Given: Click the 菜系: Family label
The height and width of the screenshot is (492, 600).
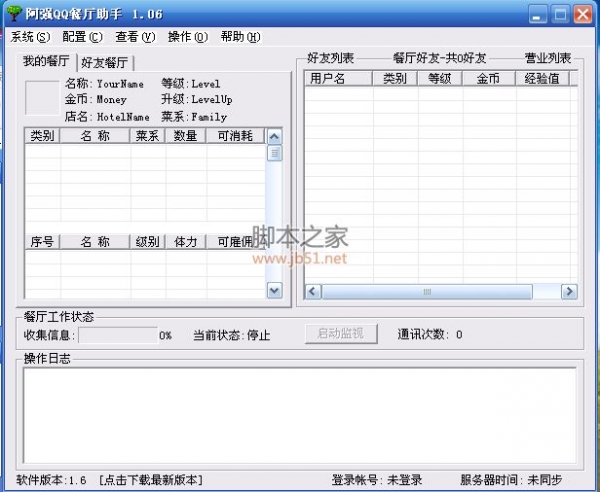Looking at the screenshot, I should tap(194, 116).
